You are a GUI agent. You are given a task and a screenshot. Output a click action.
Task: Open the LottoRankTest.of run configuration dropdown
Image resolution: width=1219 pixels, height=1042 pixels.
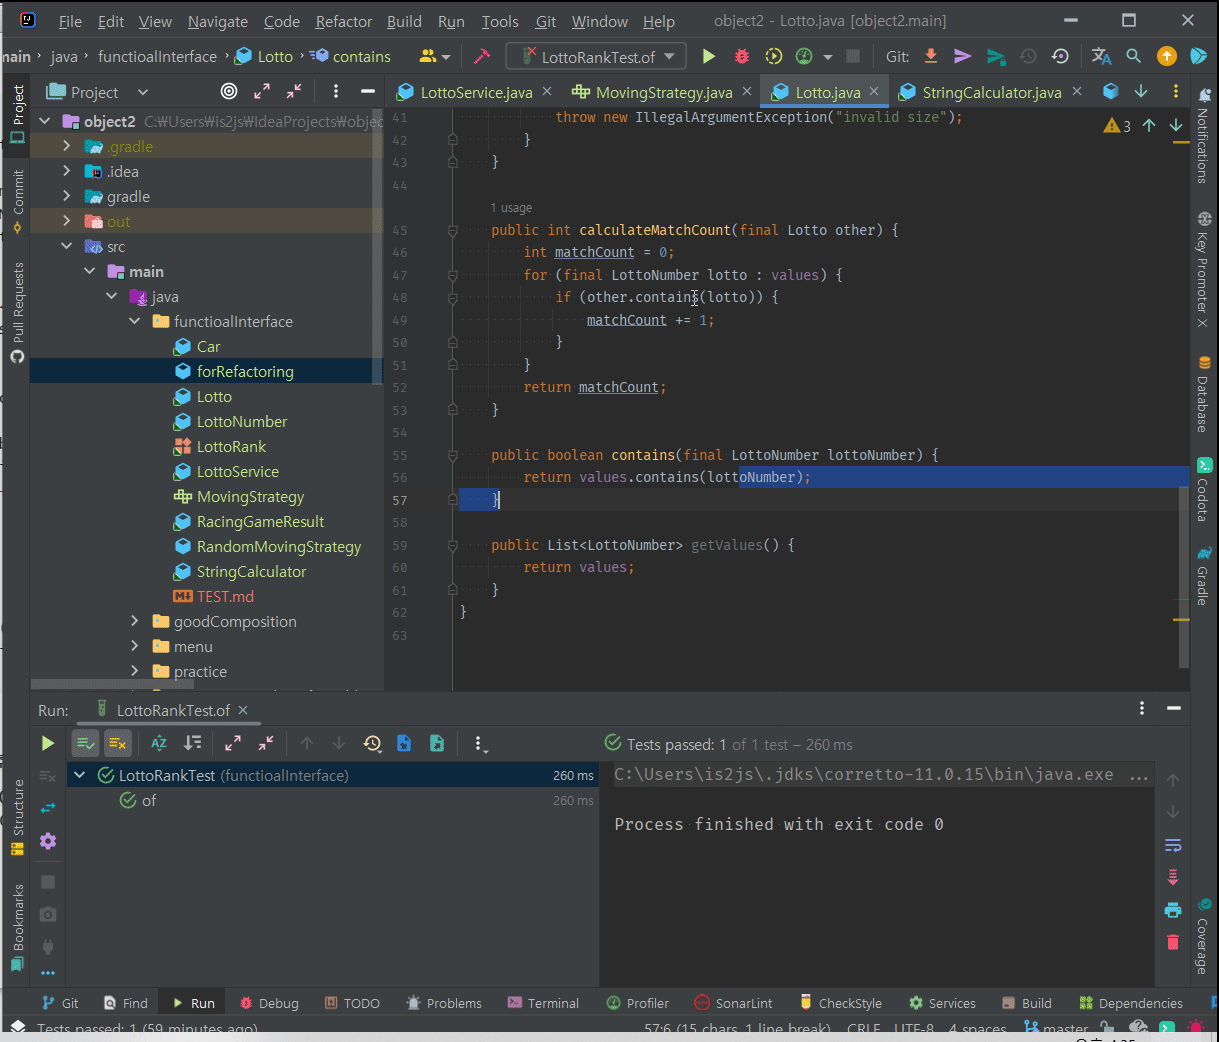(596, 57)
